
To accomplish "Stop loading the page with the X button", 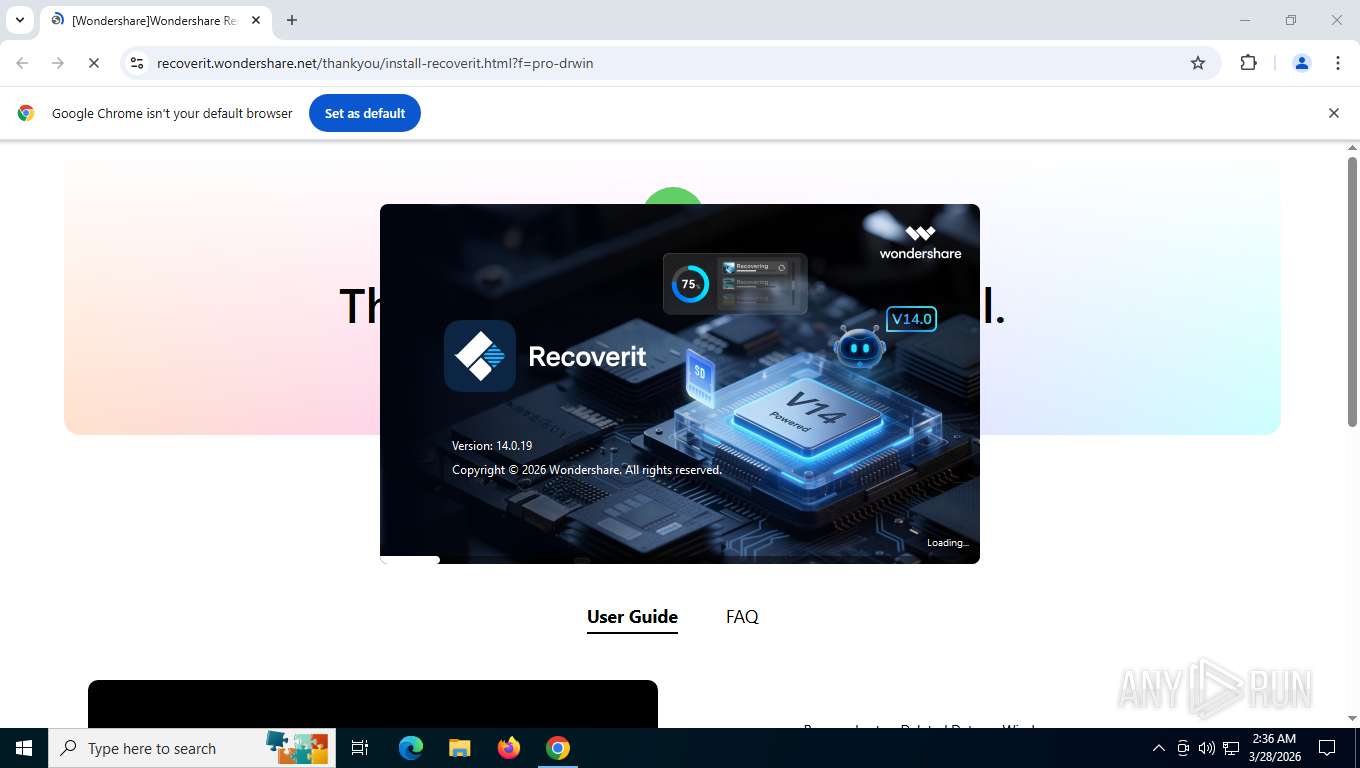I will (93, 63).
